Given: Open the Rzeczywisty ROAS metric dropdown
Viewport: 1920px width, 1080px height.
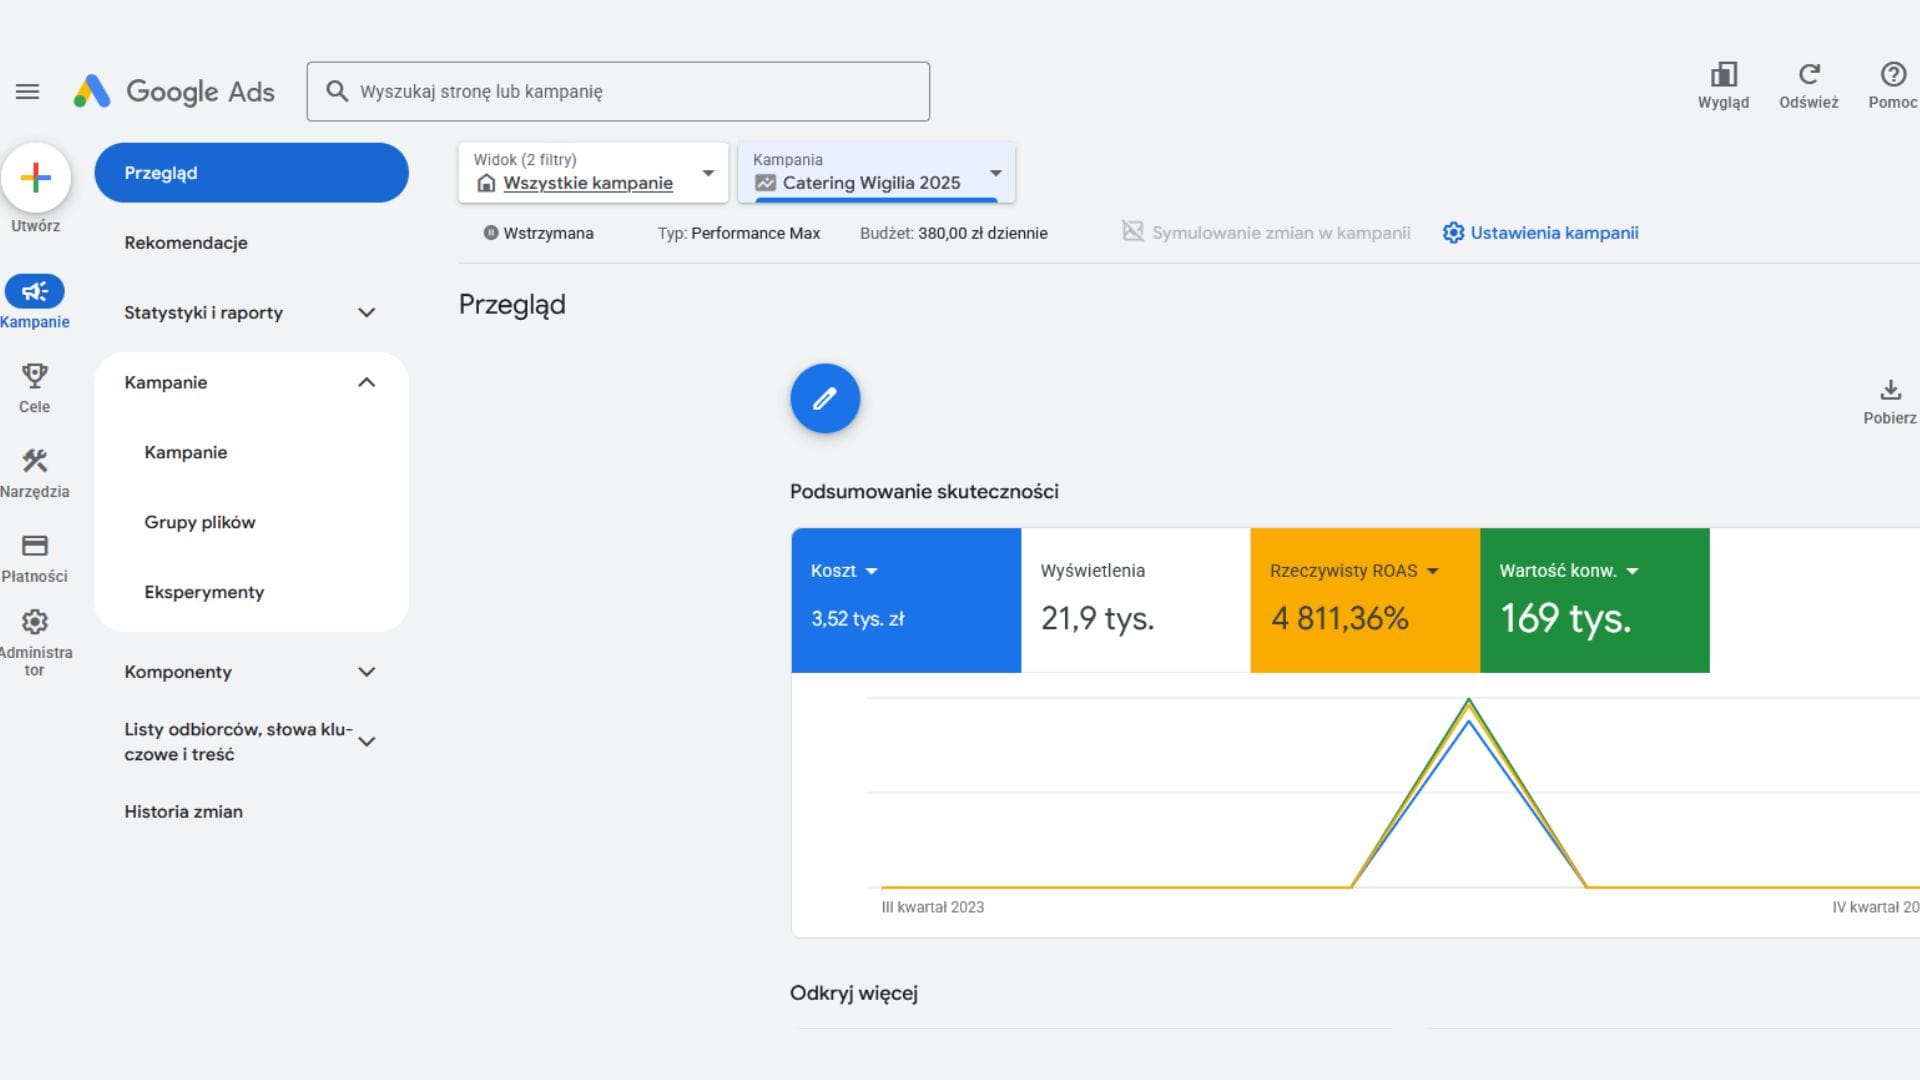Looking at the screenshot, I should click(x=1432, y=571).
